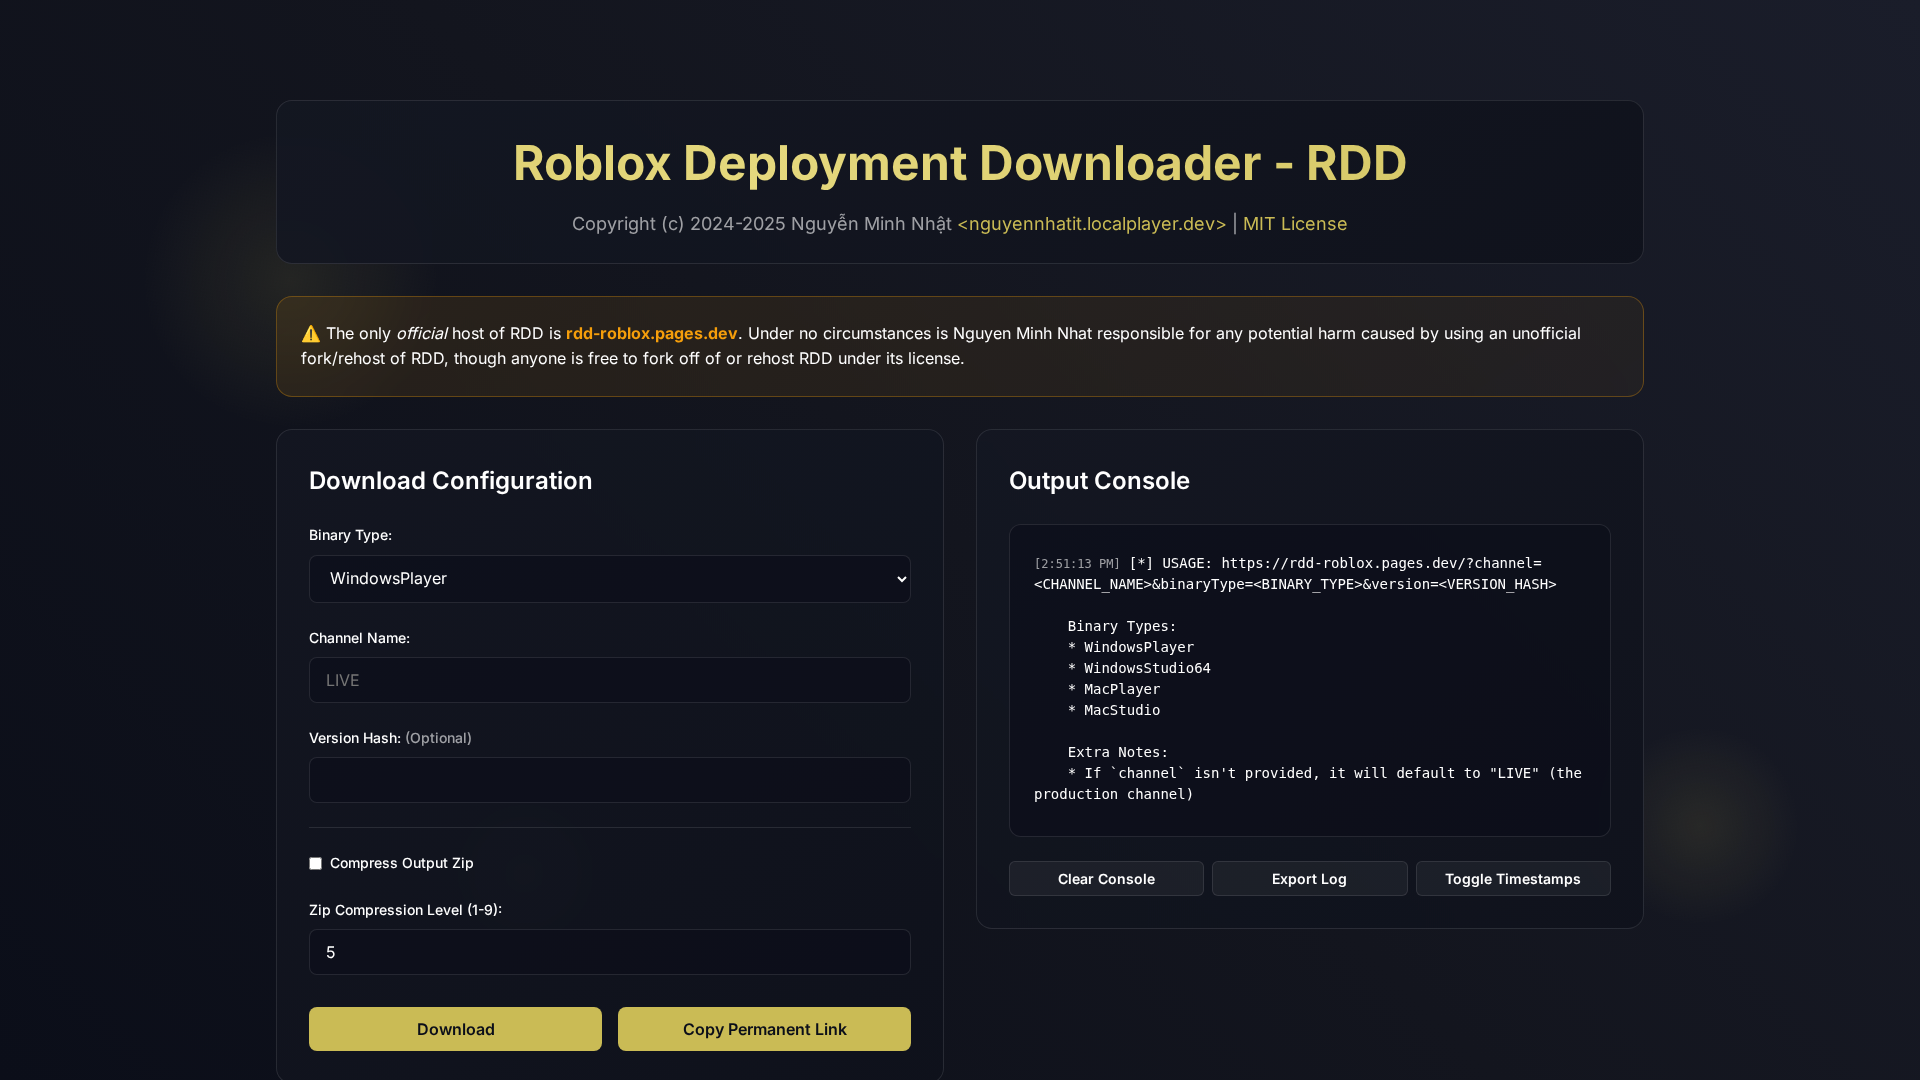Click the Zip Compression Level label
Image resolution: width=1920 pixels, height=1080 pixels.
pos(405,910)
